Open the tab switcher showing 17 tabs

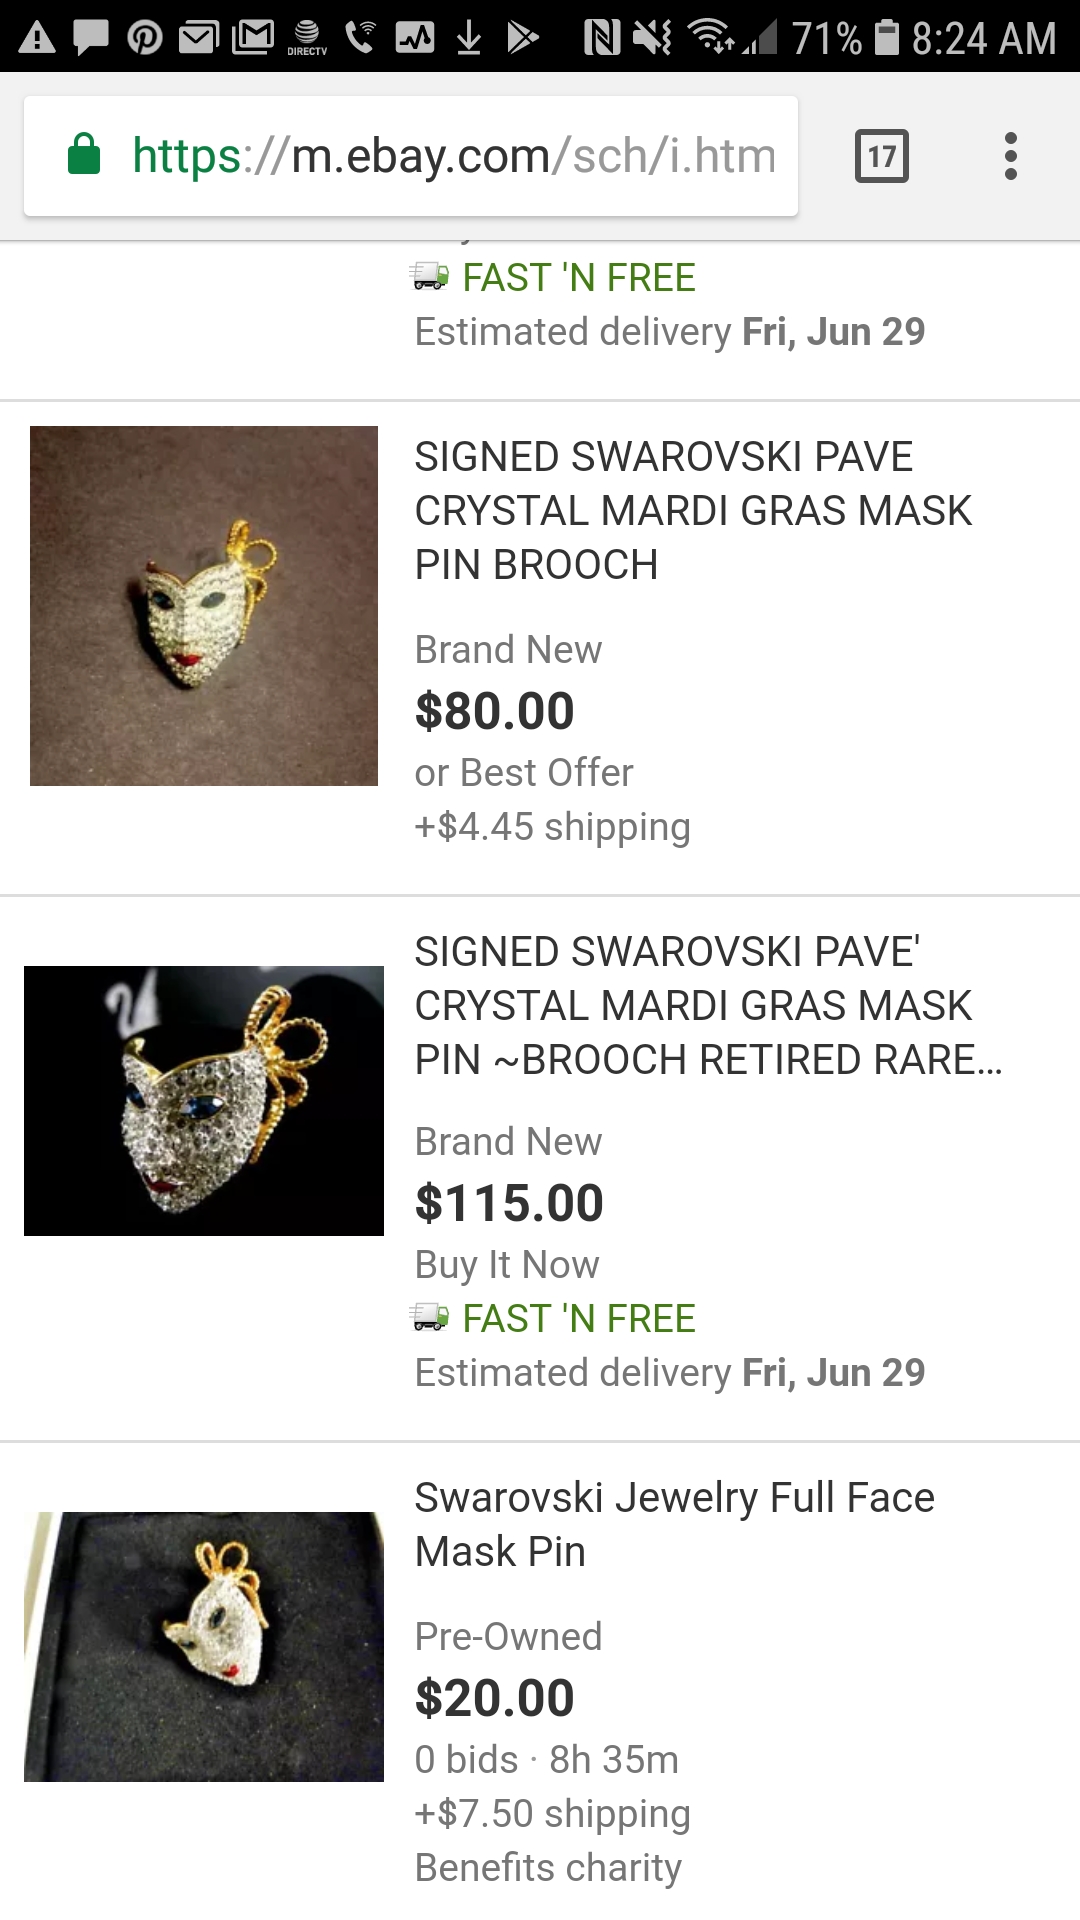[881, 156]
